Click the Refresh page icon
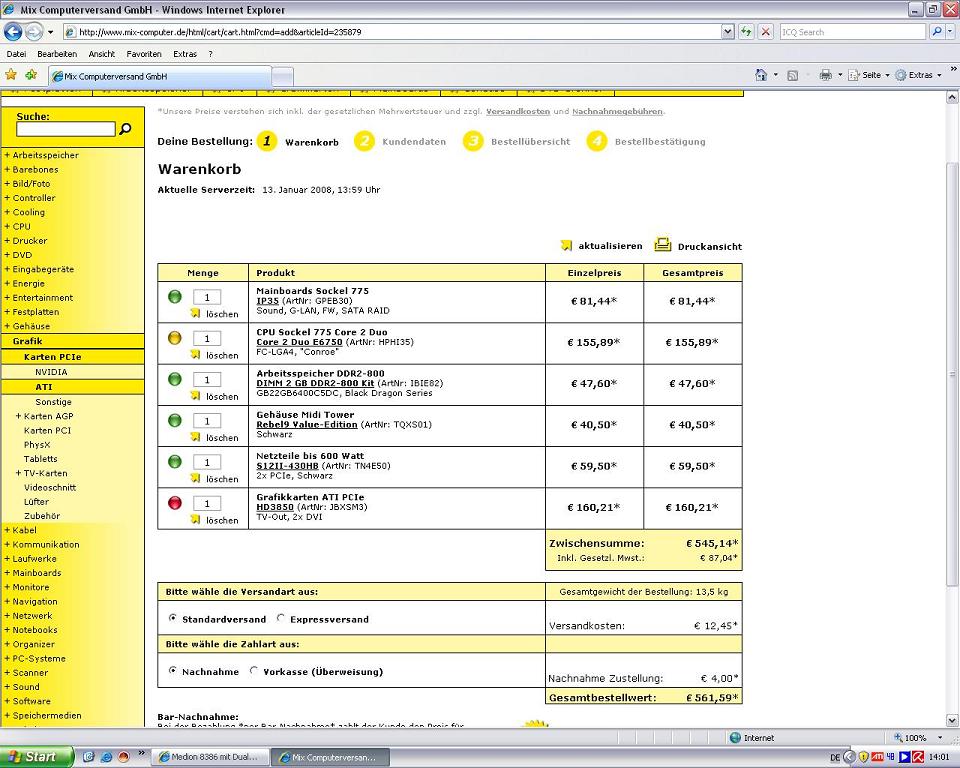This screenshot has height=768, width=960. [746, 32]
